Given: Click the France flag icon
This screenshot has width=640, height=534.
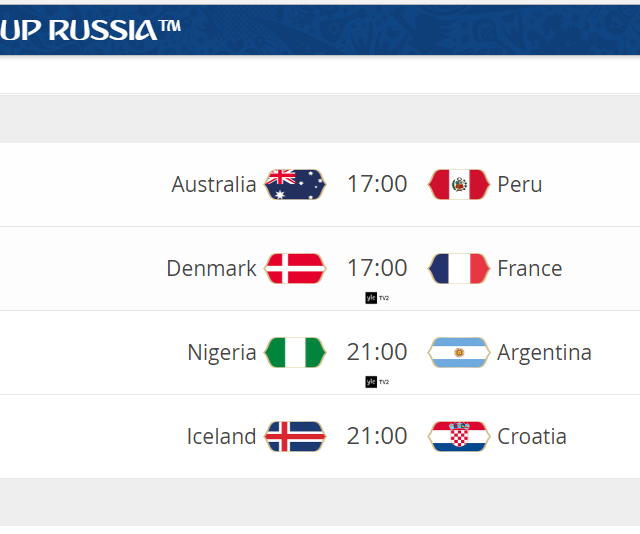Looking at the screenshot, I should (x=459, y=268).
